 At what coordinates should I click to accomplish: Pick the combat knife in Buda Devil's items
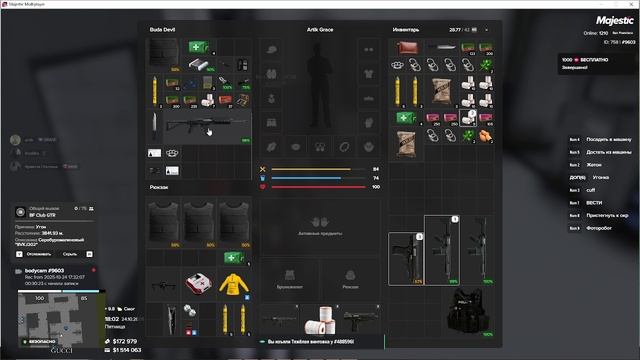coord(154,127)
